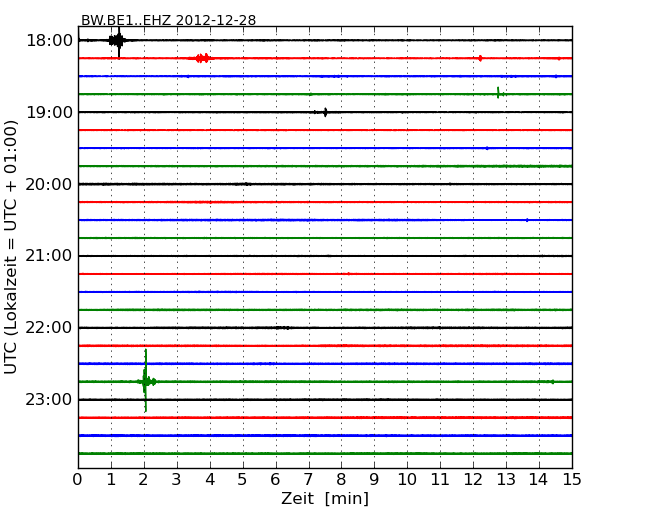Click the plot title BW.BE1..EHZ 2012-12-28
Screen dimensions: 650x520
168,20
